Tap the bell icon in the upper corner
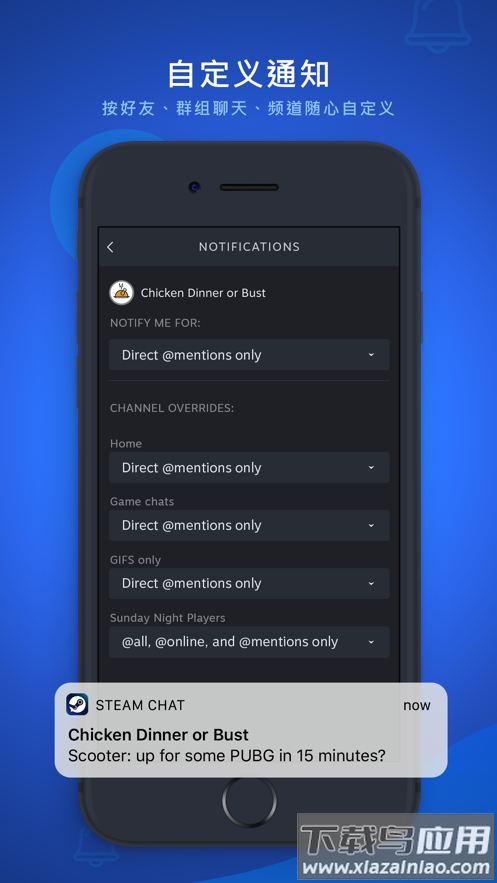 438,24
